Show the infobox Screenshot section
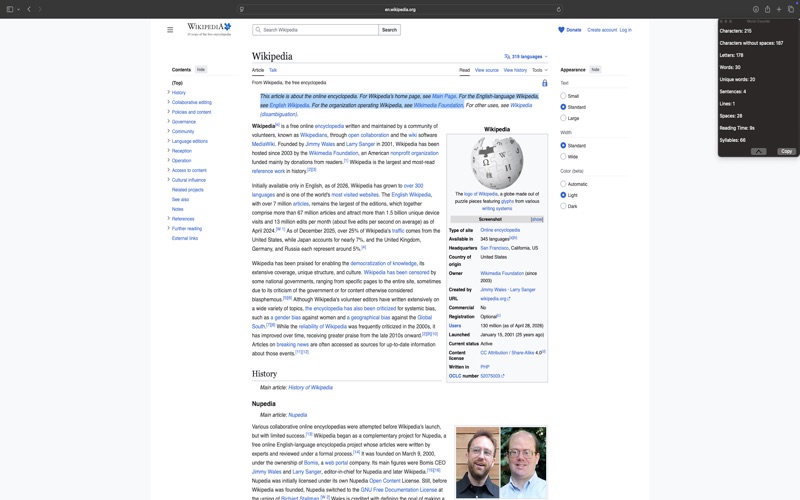This screenshot has height=500, width=800. [537, 219]
